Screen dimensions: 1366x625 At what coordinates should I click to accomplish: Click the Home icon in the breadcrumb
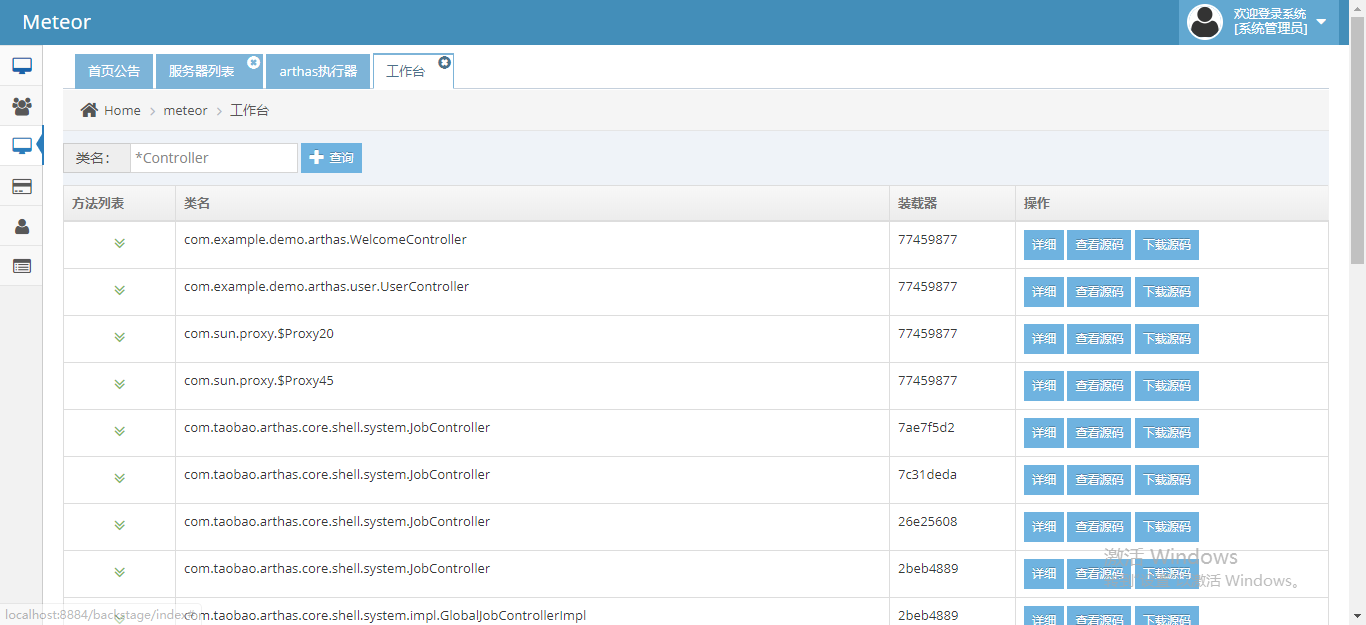coord(88,110)
